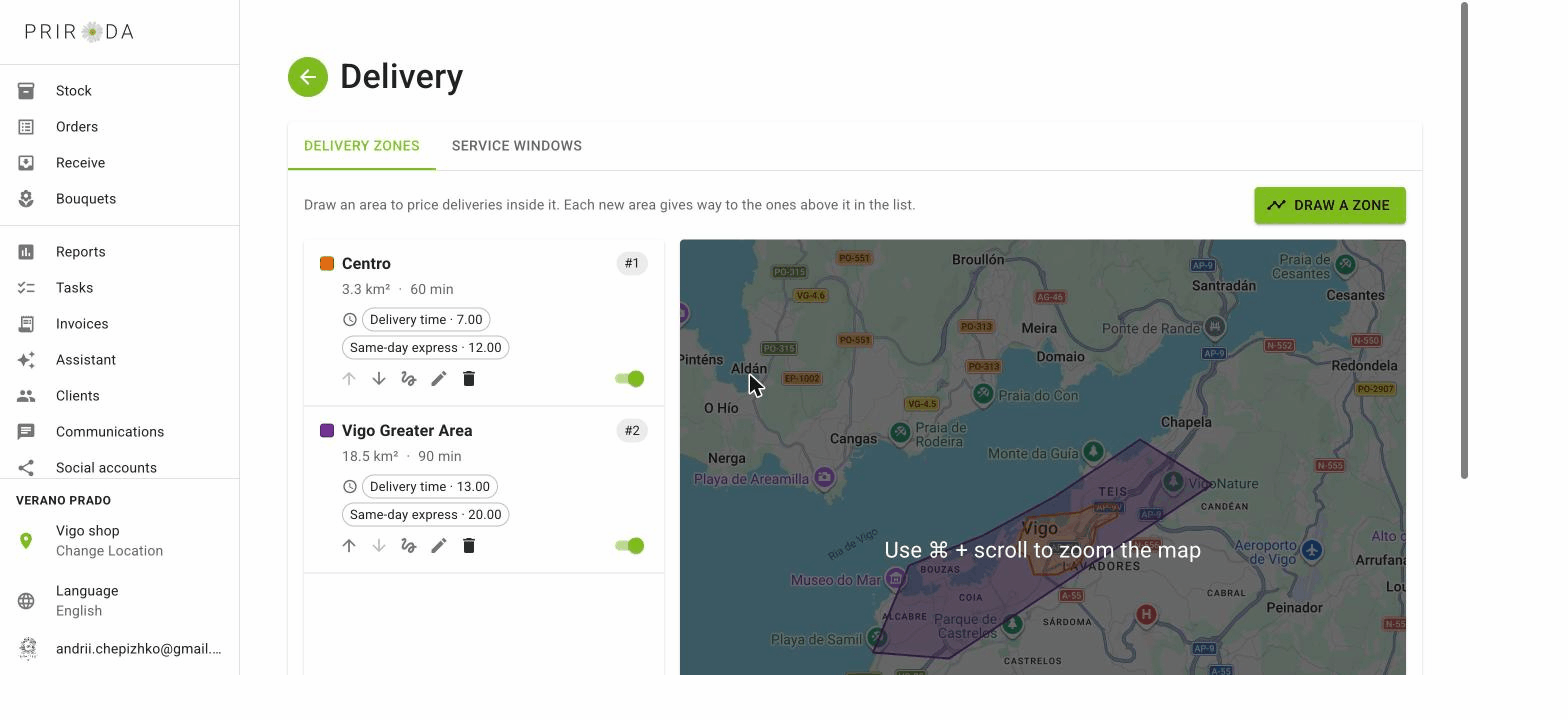Click the Priroda logo
Image resolution: width=1568 pixels, height=720 pixels.
coord(80,32)
